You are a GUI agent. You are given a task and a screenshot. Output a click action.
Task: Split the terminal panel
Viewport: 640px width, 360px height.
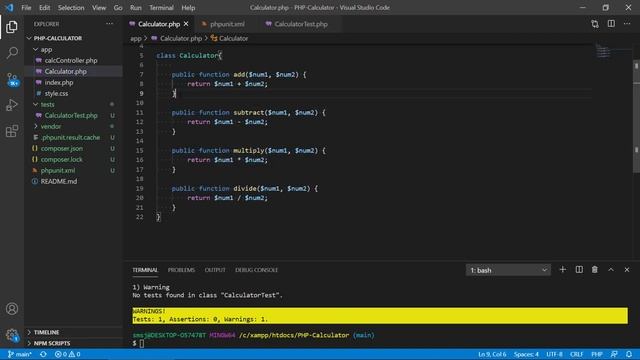(579, 270)
